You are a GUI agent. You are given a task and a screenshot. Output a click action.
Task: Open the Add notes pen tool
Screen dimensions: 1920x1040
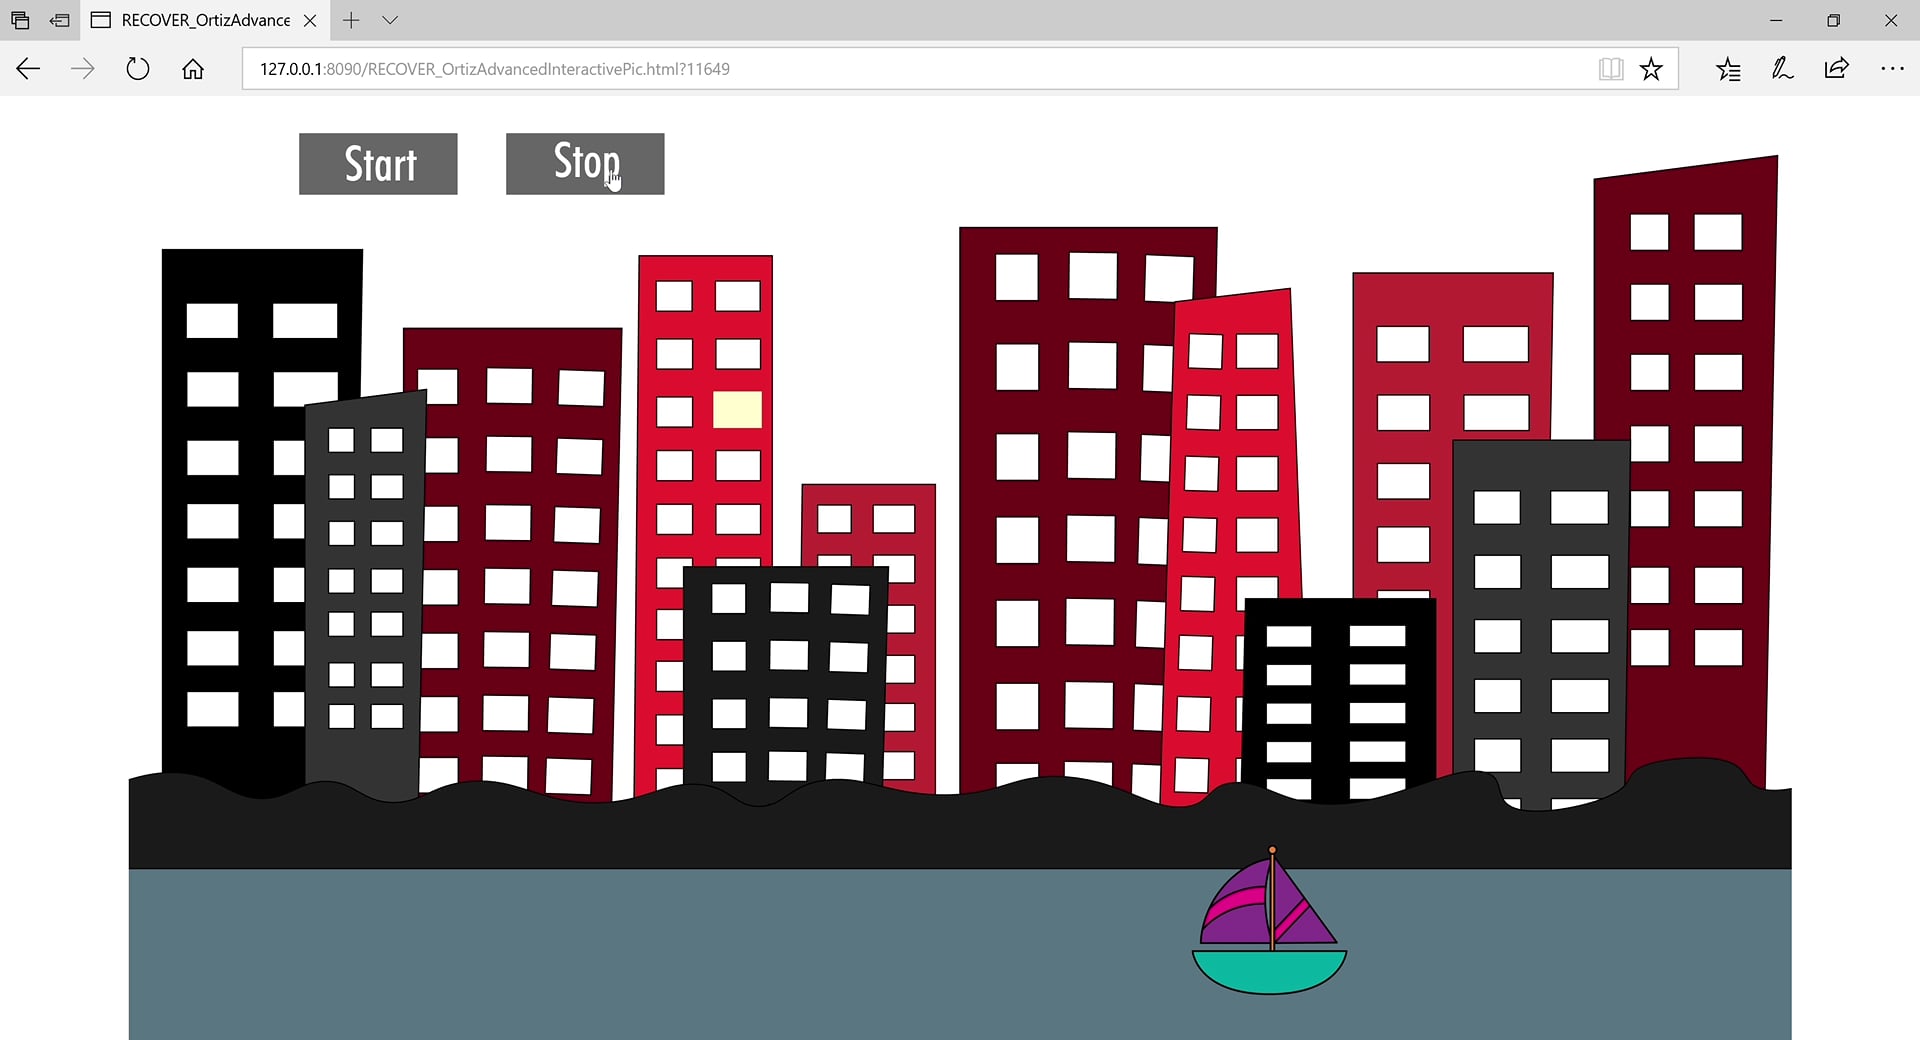(1782, 69)
